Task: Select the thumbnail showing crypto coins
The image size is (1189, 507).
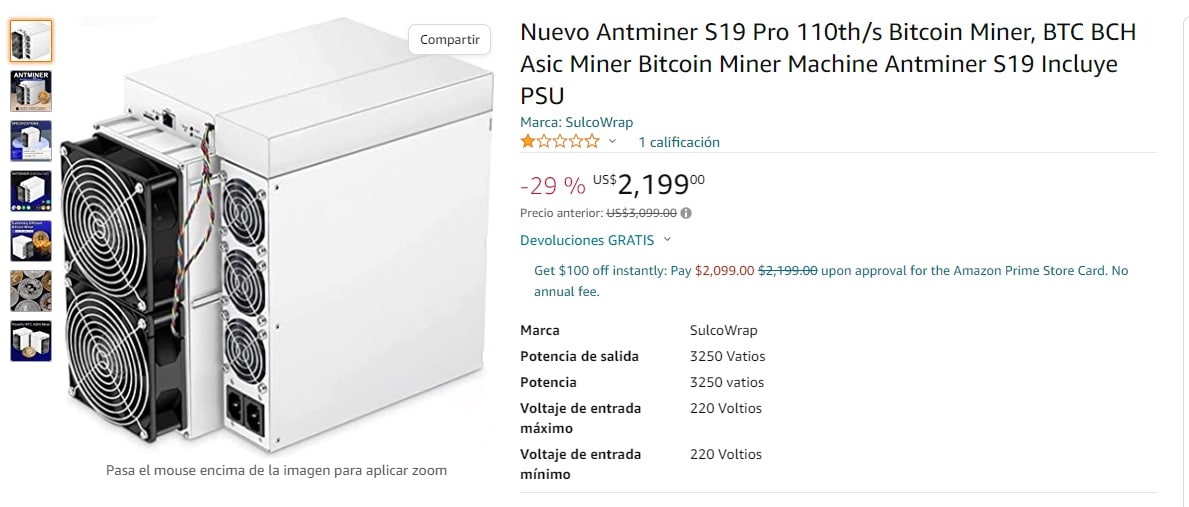Action: pyautogui.click(x=31, y=291)
